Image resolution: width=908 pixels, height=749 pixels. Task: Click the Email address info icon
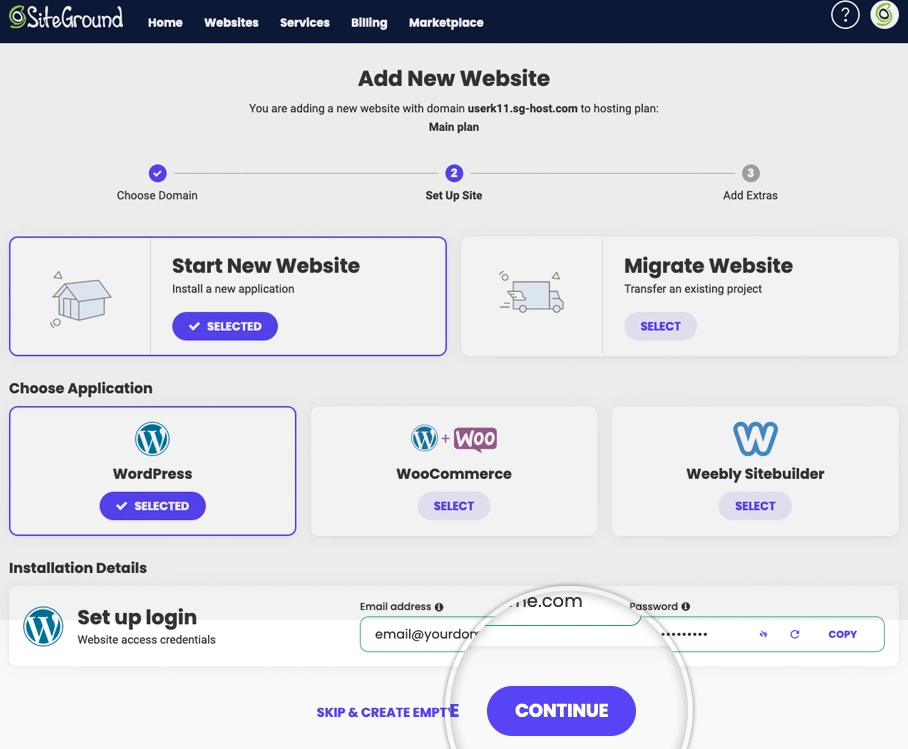point(439,607)
